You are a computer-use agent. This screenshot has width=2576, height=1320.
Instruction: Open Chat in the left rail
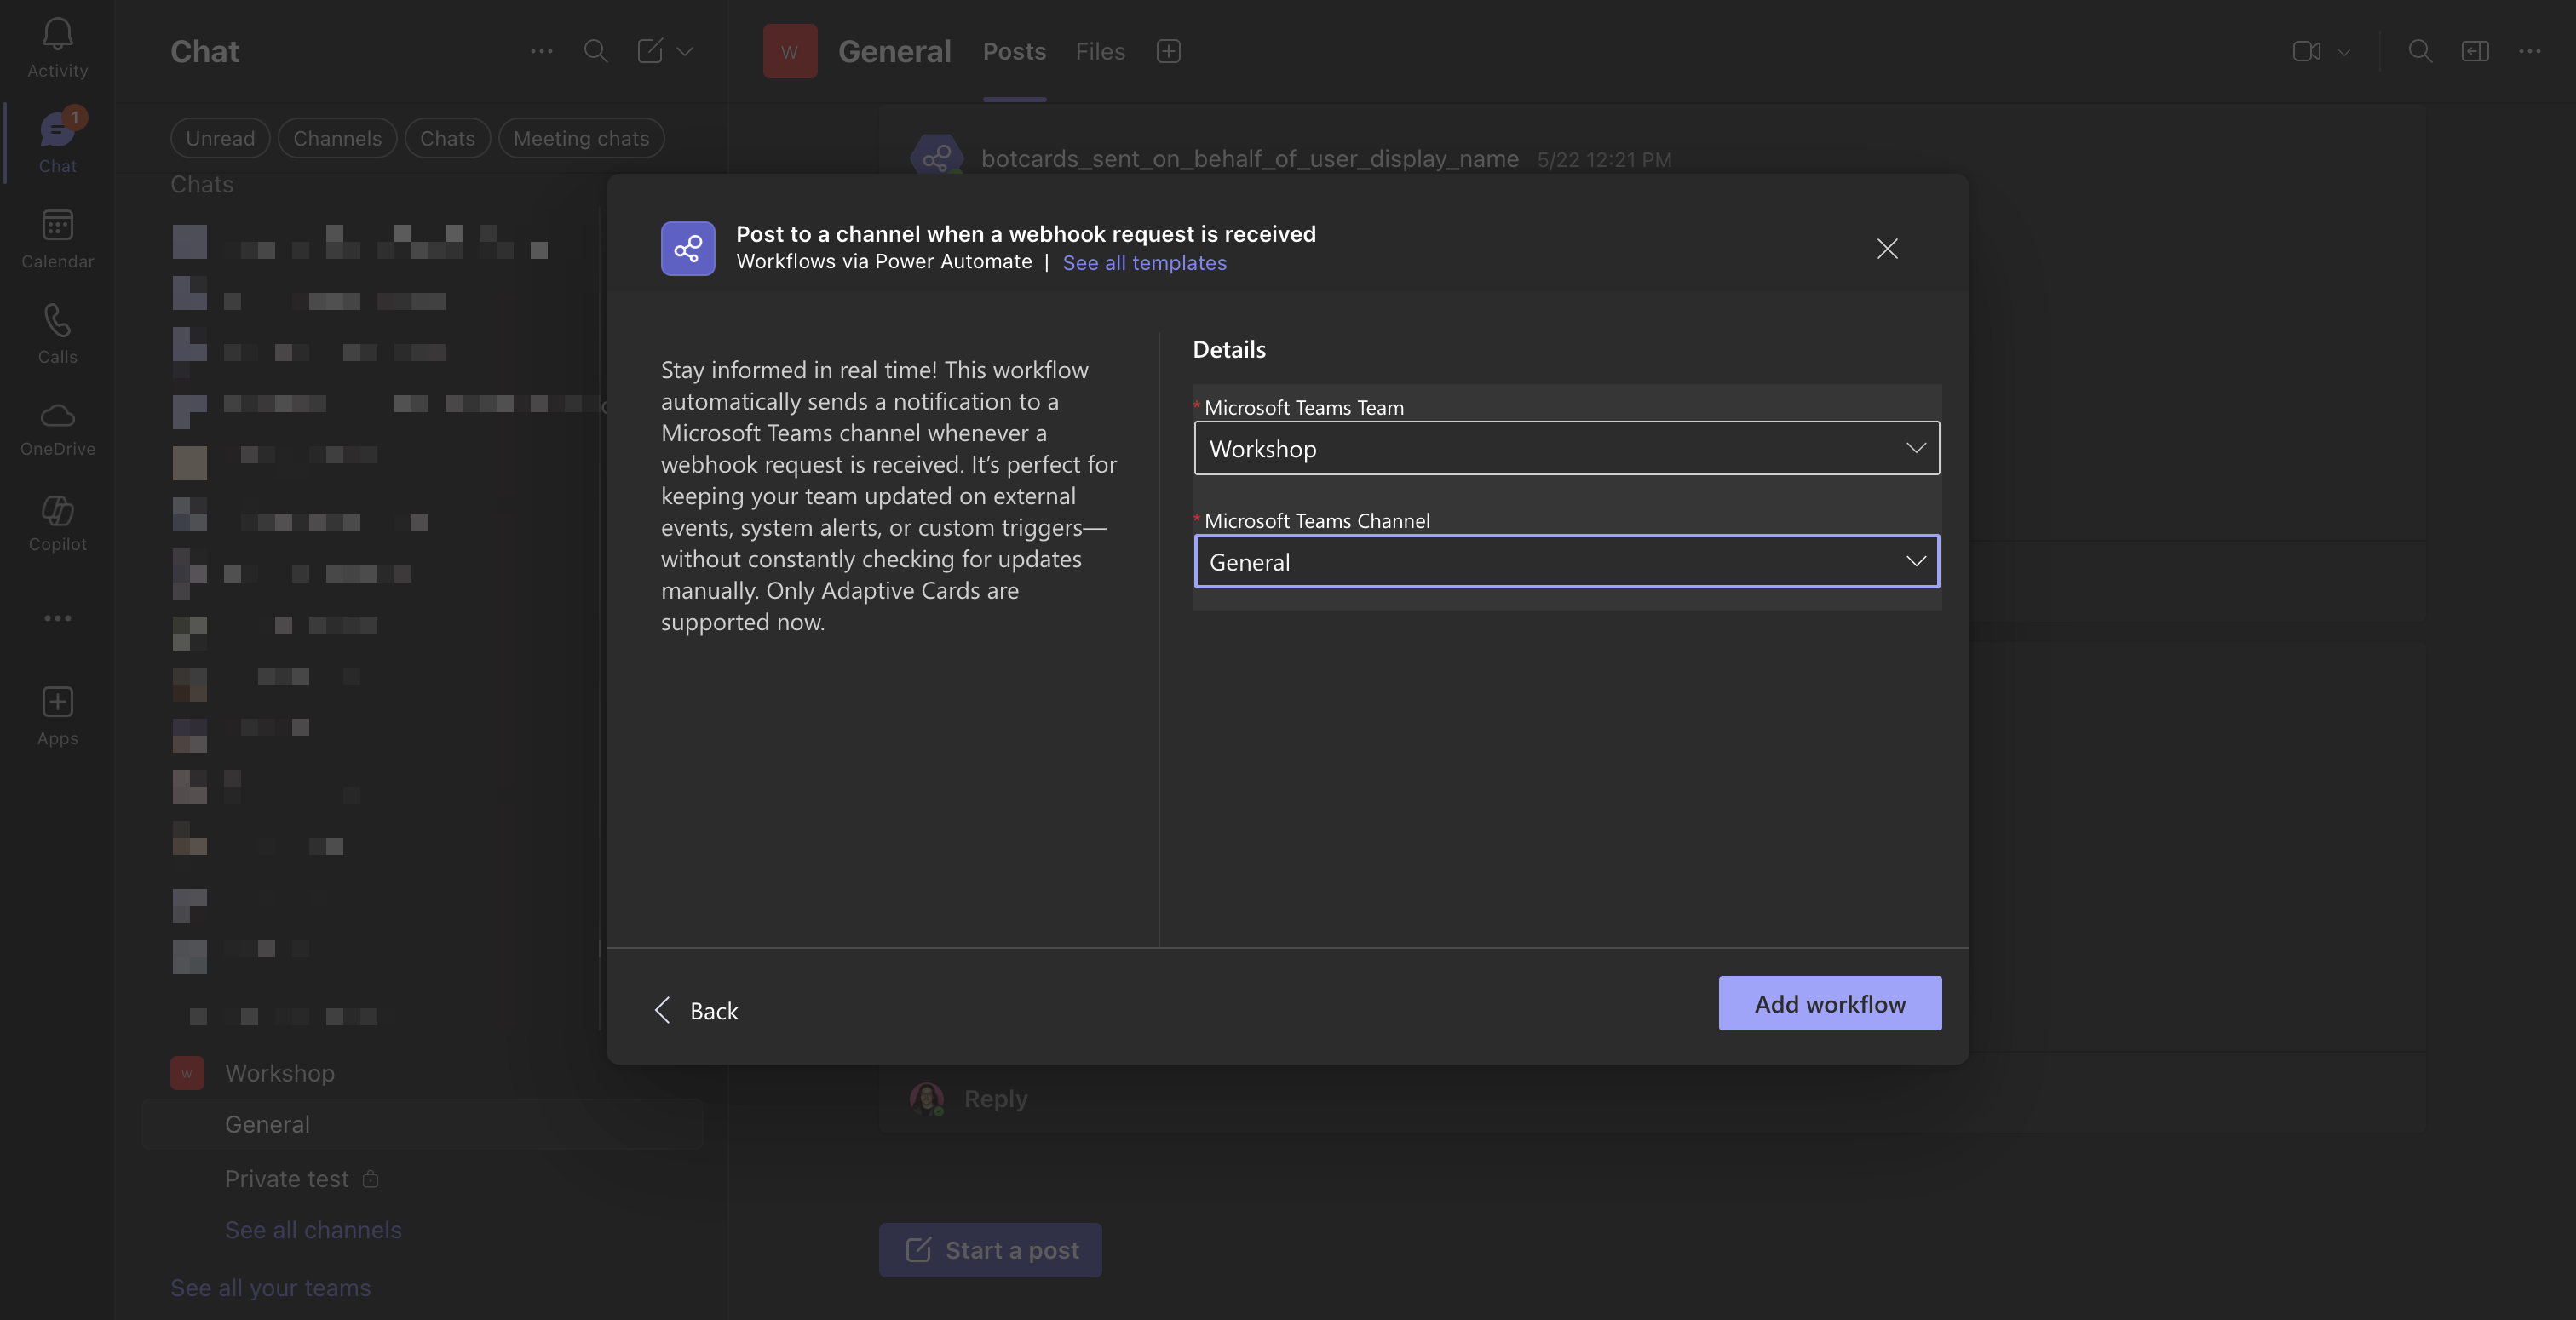click(x=57, y=141)
